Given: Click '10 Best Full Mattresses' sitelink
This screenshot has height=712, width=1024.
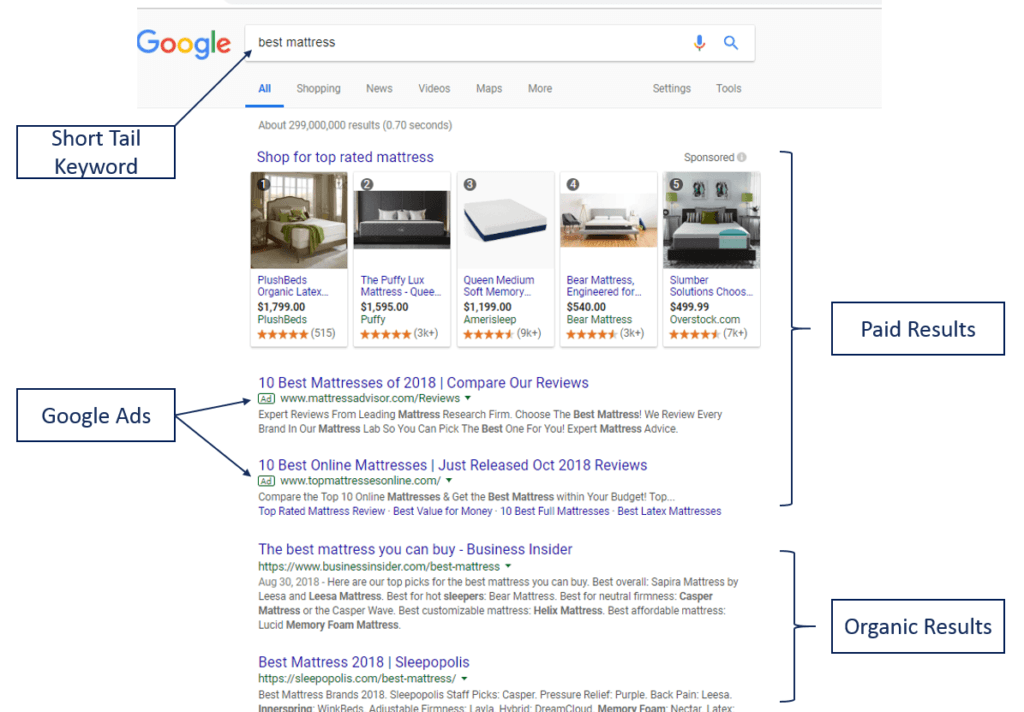Looking at the screenshot, I should tap(555, 511).
